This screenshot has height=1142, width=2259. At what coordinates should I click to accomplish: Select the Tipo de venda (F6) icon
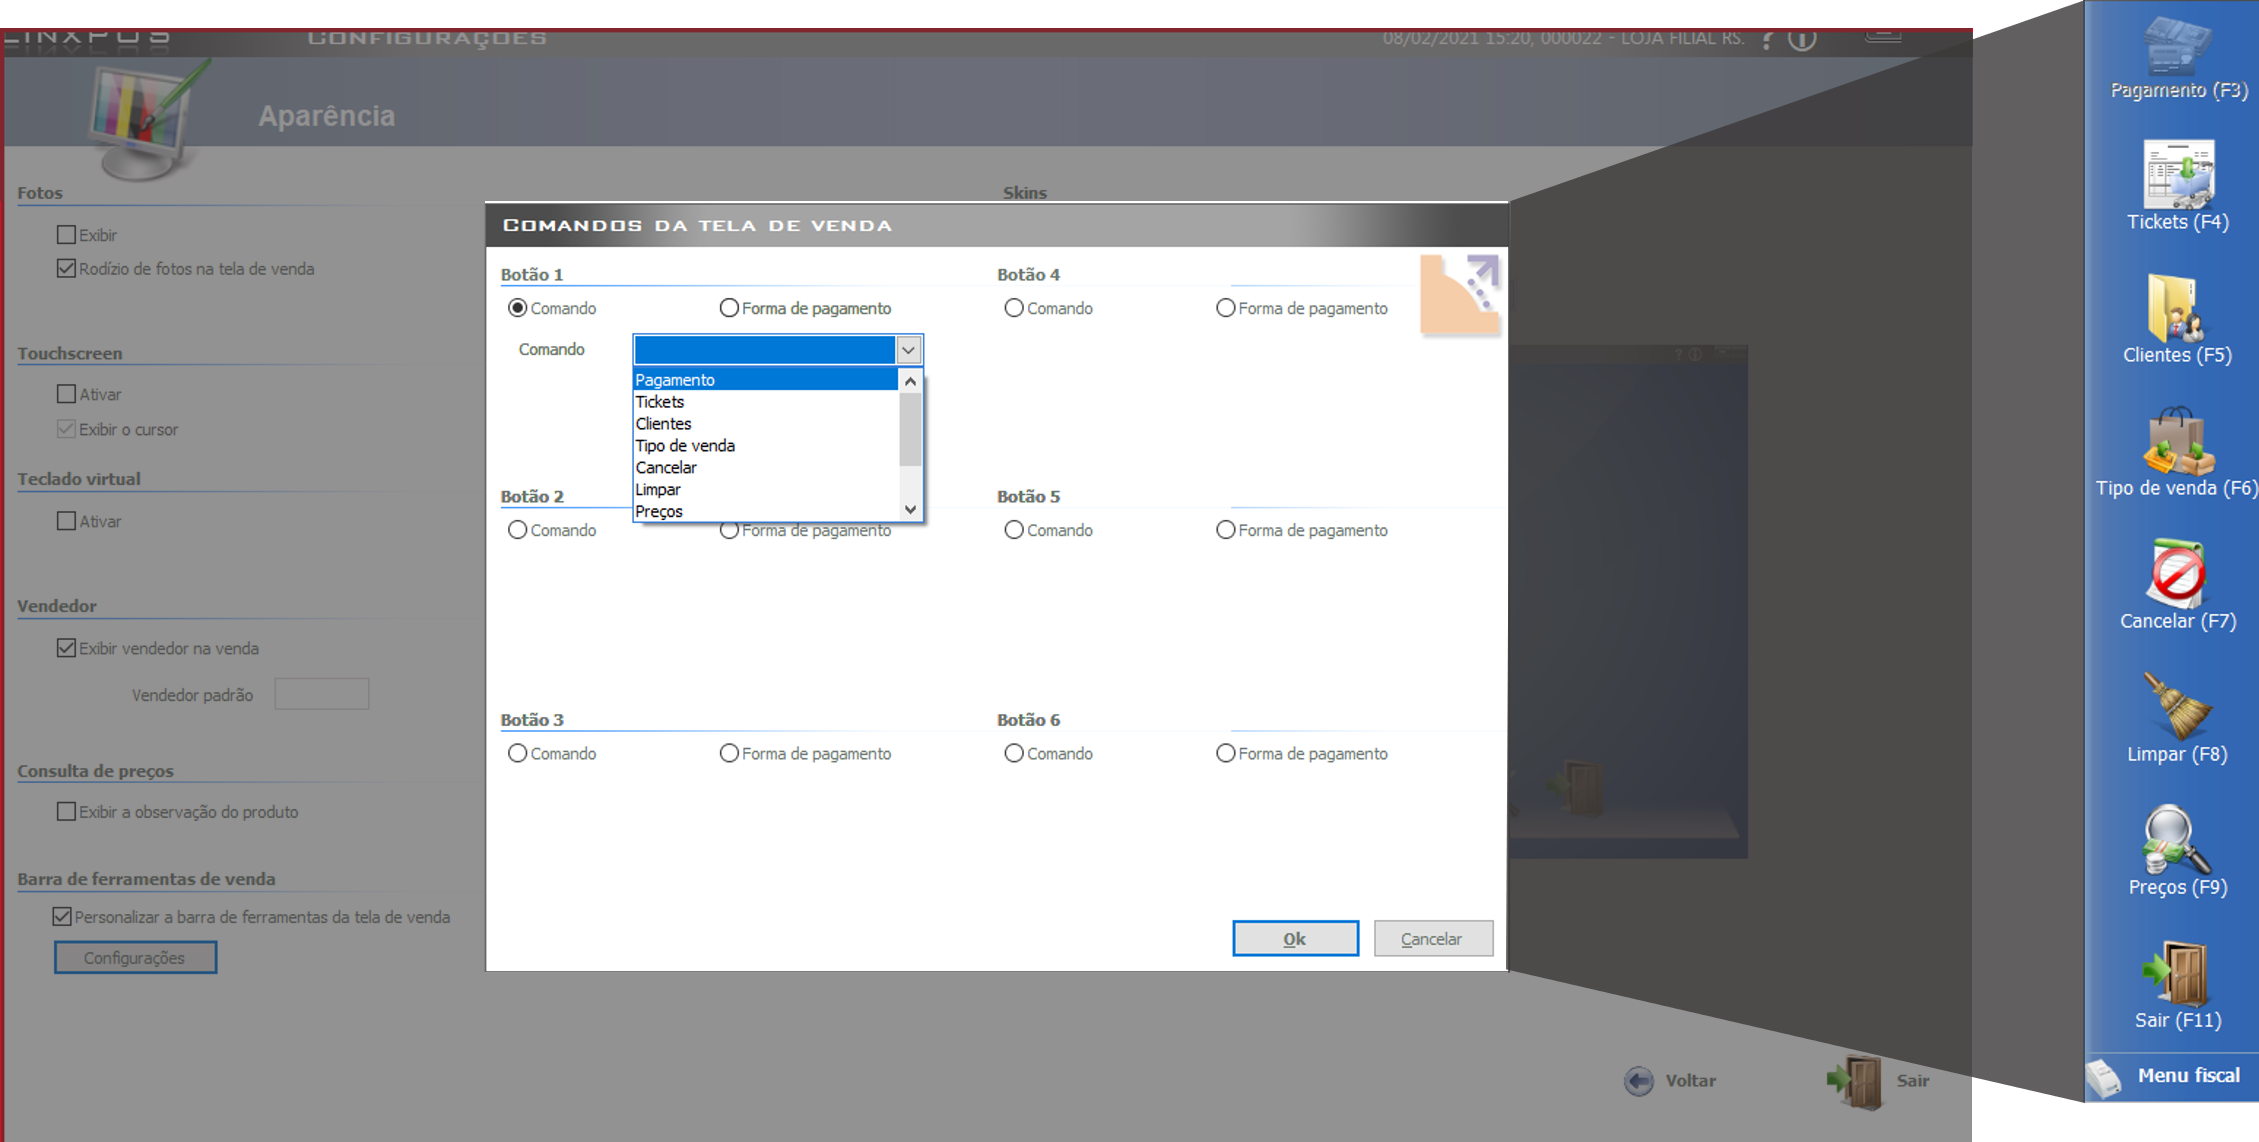point(2177,442)
